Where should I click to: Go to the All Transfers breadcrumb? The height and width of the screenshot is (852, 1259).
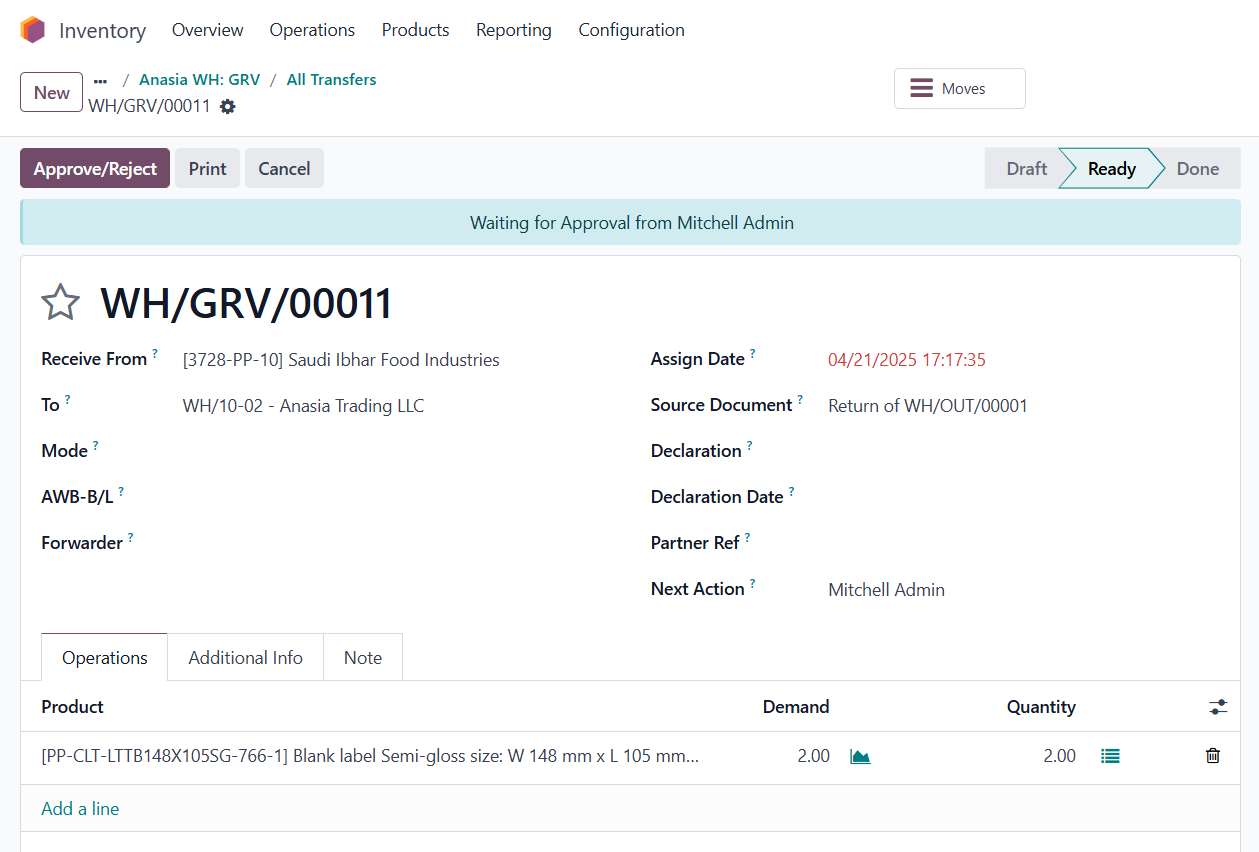(x=331, y=80)
